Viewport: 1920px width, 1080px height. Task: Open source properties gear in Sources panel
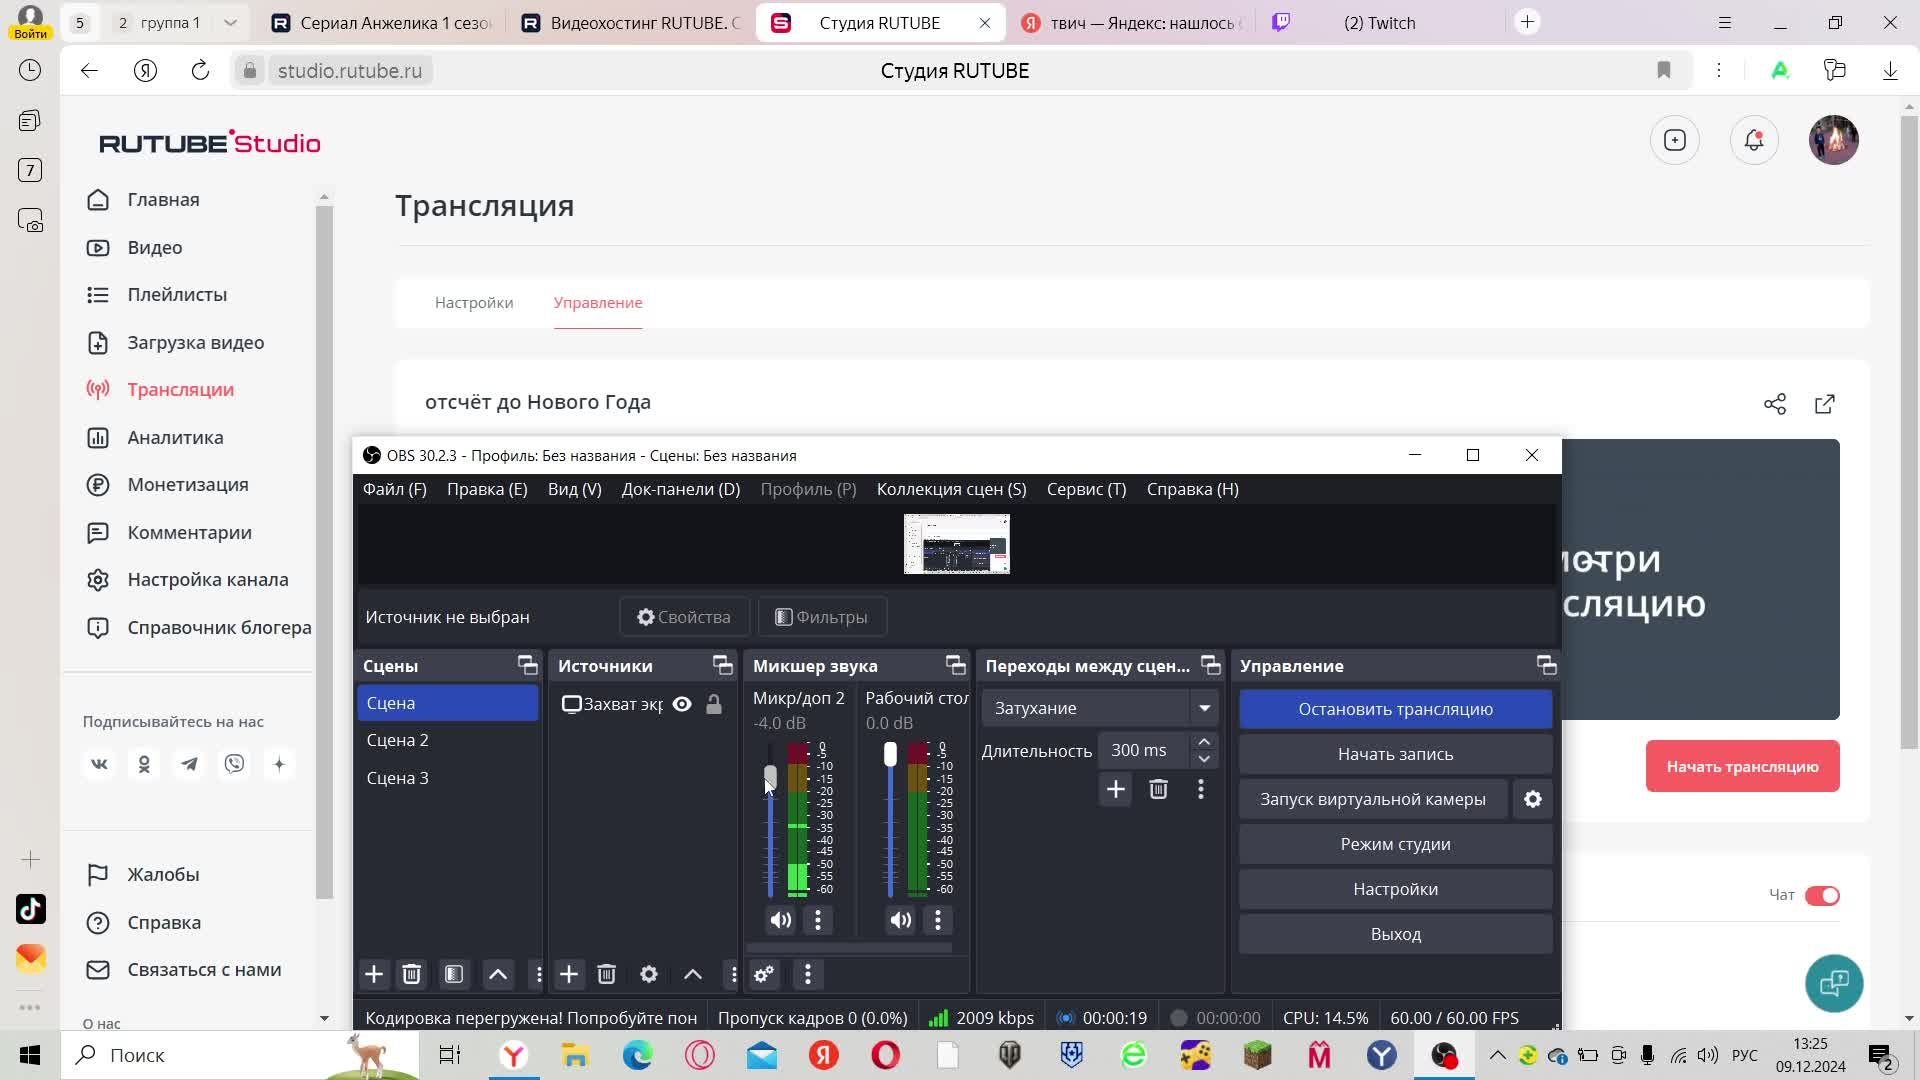(x=649, y=974)
